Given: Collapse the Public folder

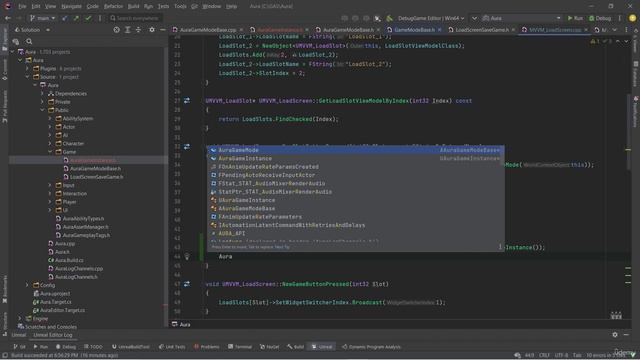Looking at the screenshot, I should tap(42, 110).
